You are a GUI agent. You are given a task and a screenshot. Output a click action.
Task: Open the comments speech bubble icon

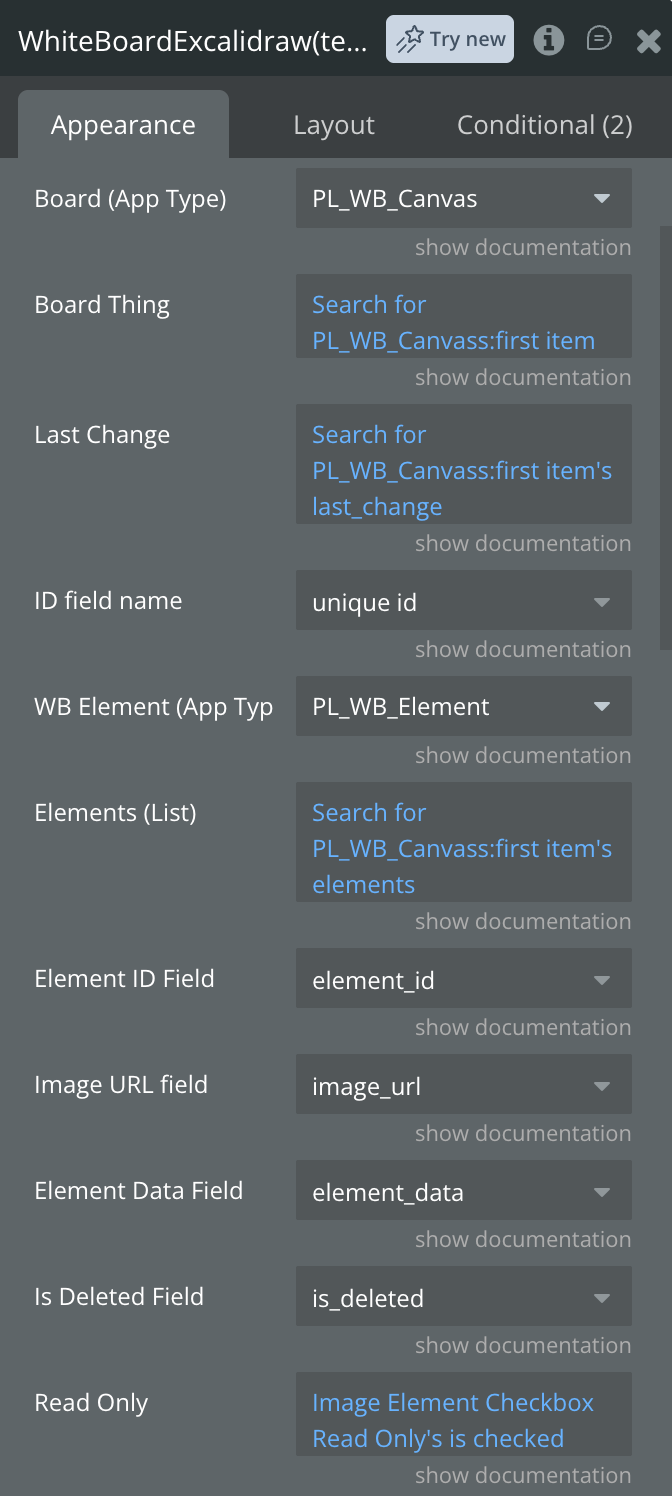[599, 39]
